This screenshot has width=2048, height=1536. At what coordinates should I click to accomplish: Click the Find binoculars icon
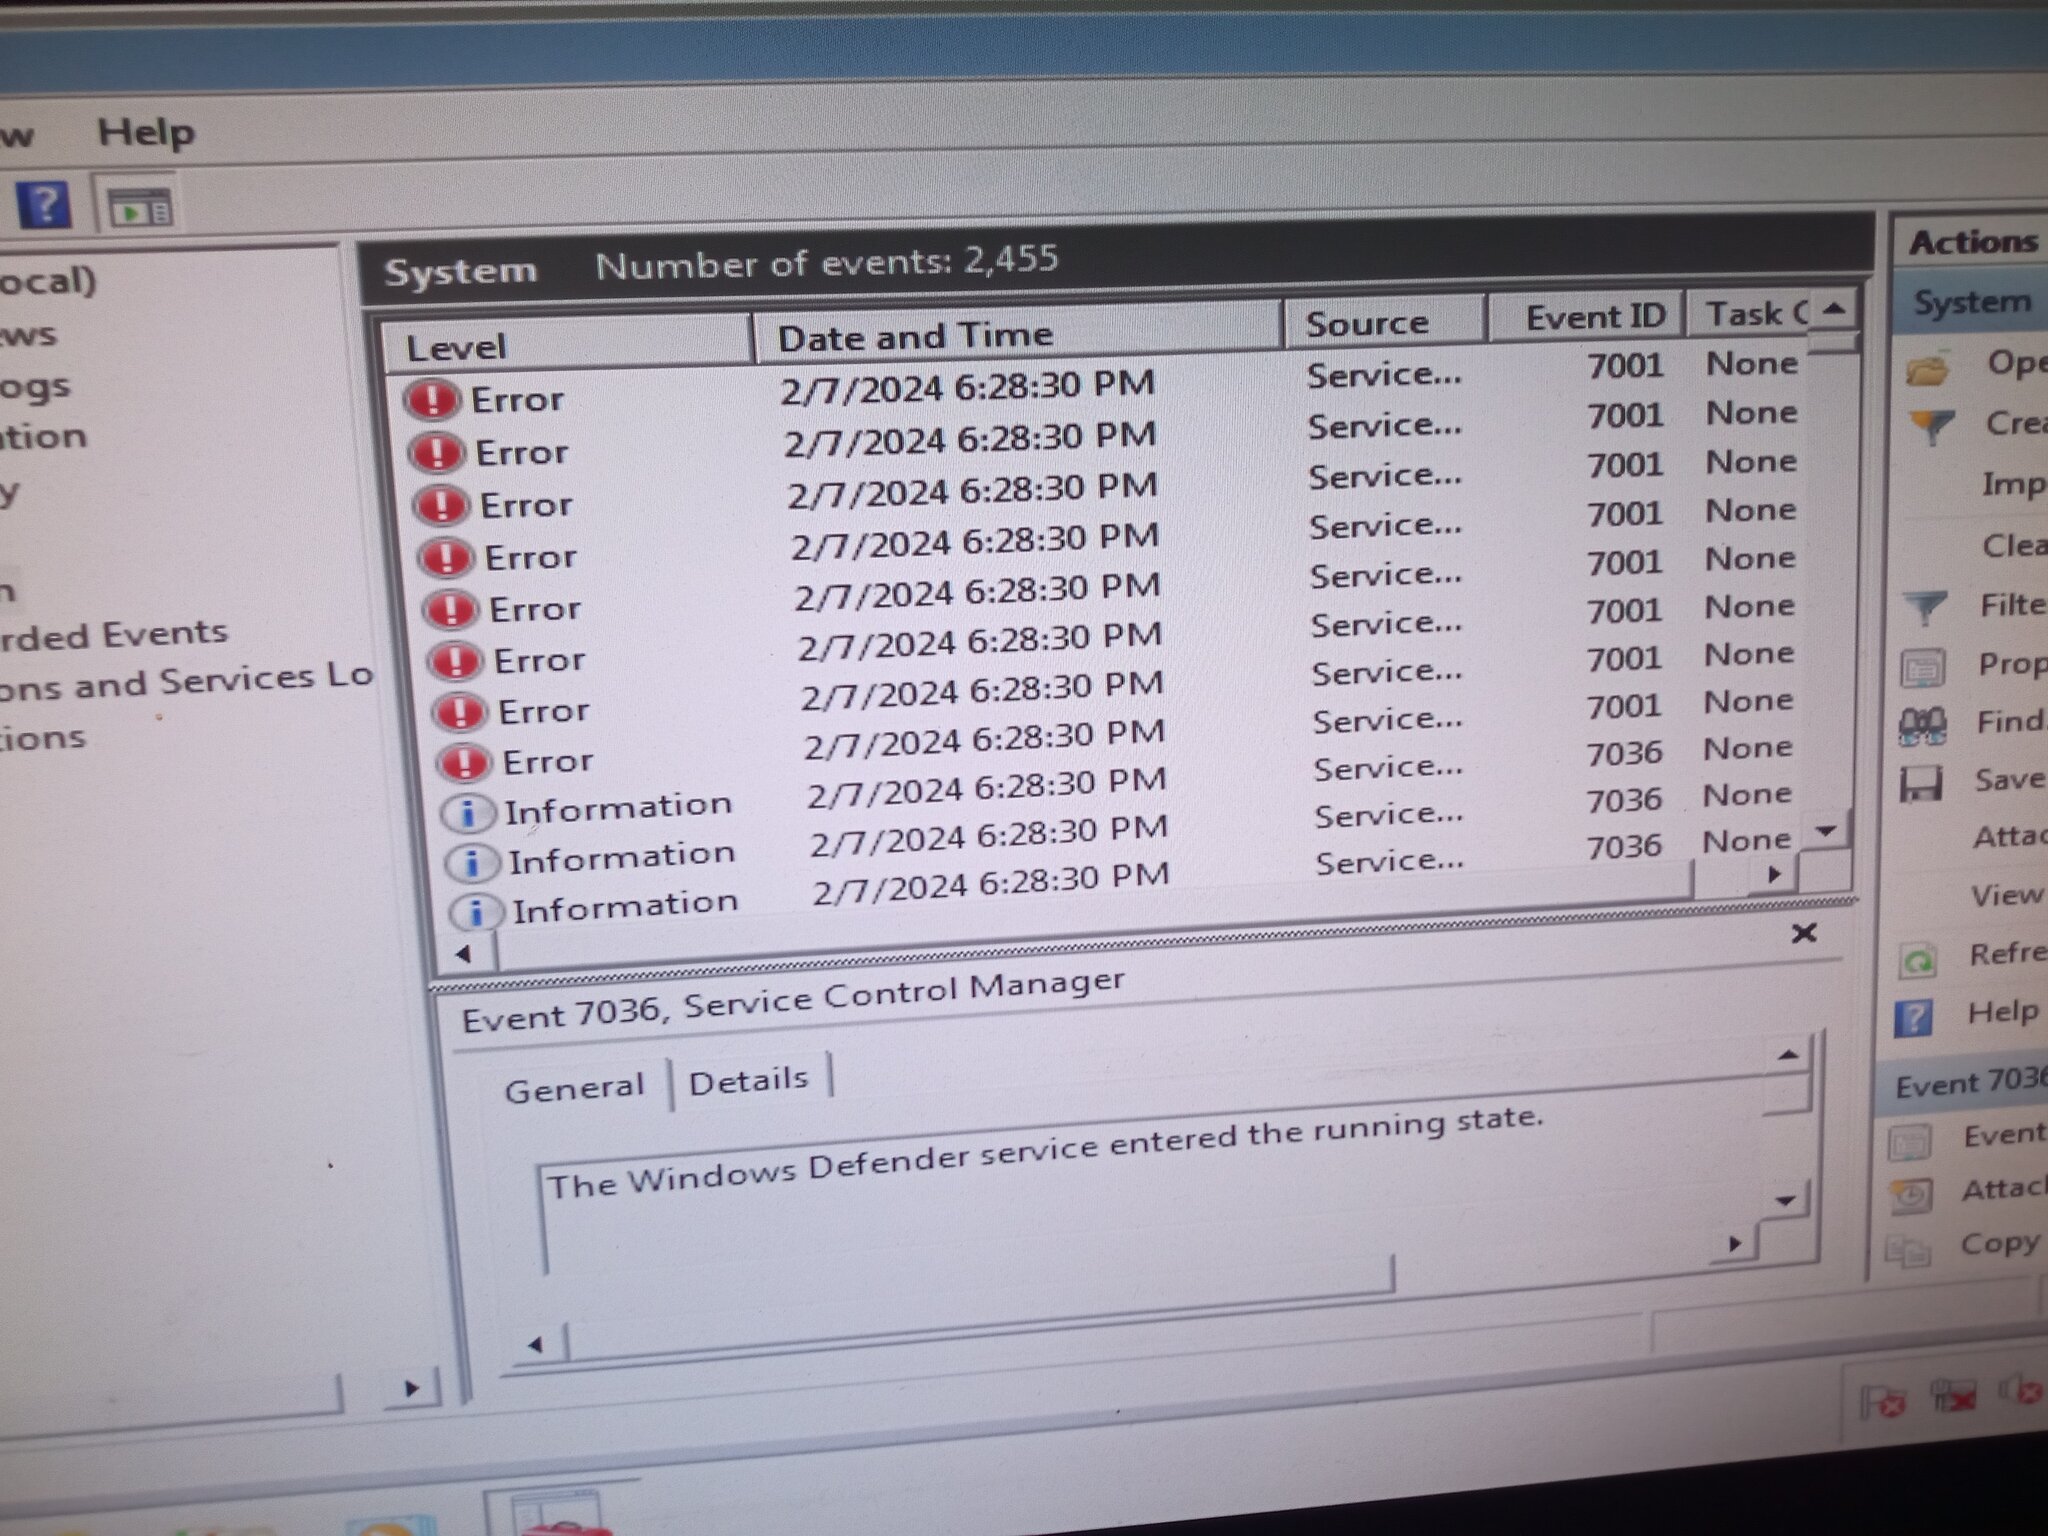coord(1922,726)
